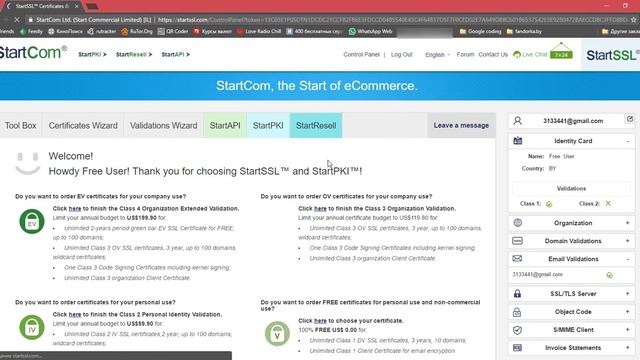Open the Forum link
Viewport: 640px width, 360px height.
465,54
